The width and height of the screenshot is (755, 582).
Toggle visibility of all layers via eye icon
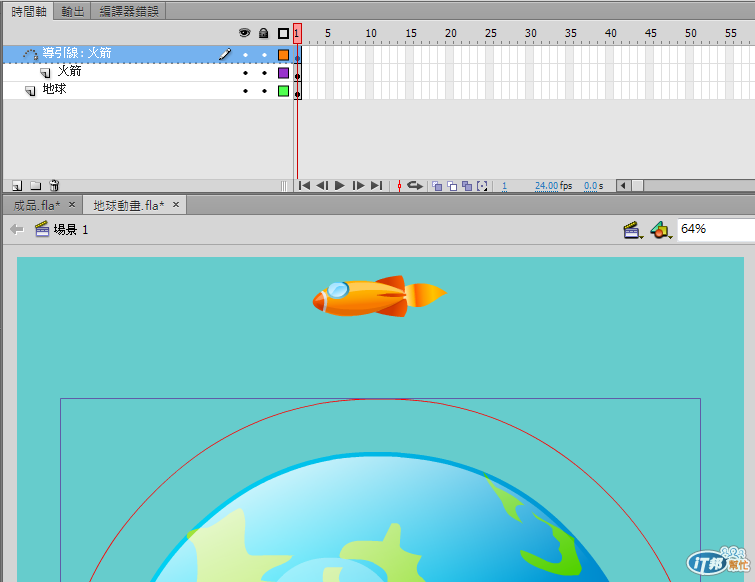tap(245, 33)
